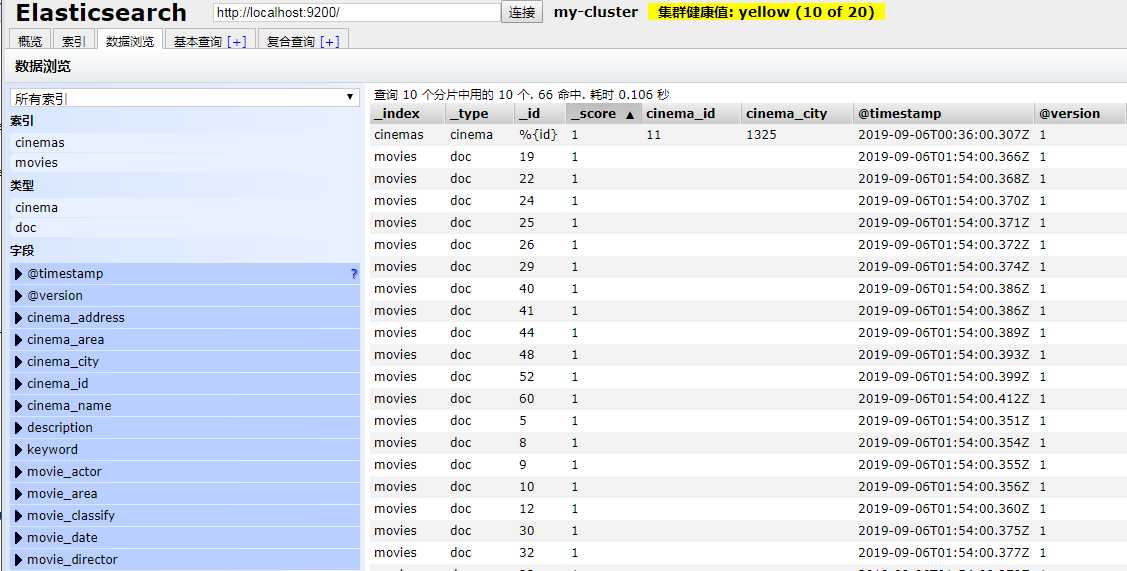Click the _score column sort arrow
The height and width of the screenshot is (571, 1127).
pos(630,115)
